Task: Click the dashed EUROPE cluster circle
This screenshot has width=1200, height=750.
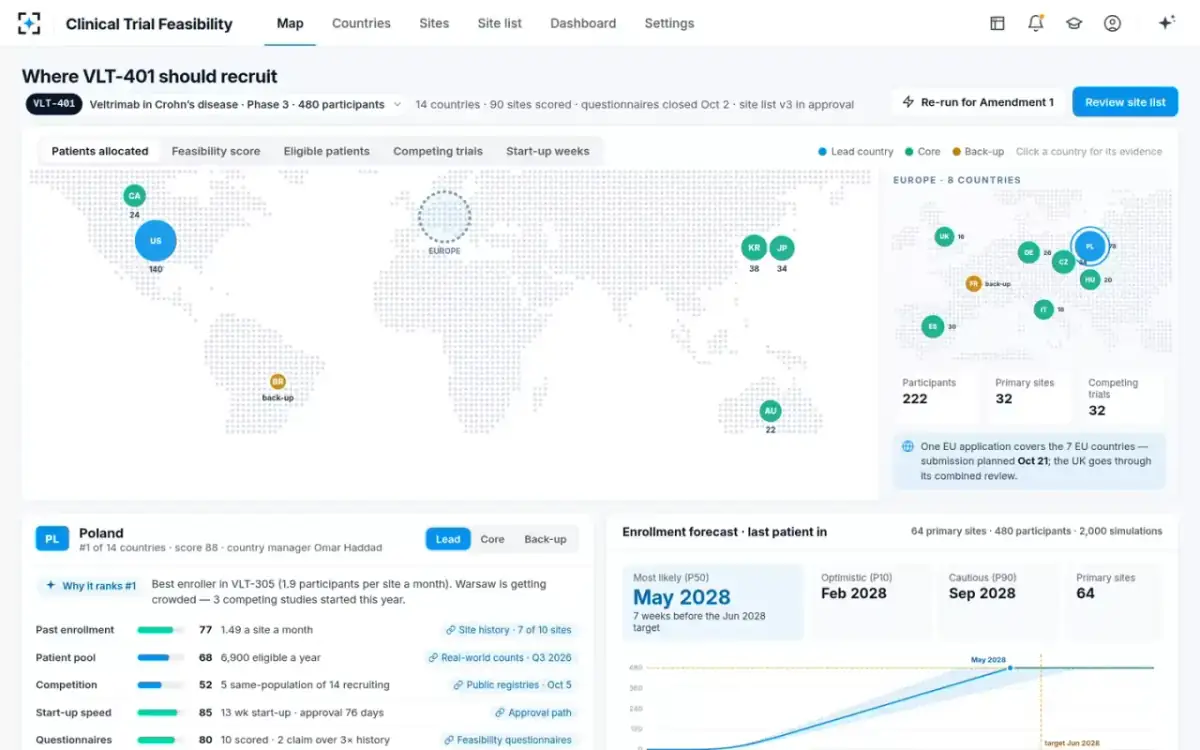Action: coord(444,216)
